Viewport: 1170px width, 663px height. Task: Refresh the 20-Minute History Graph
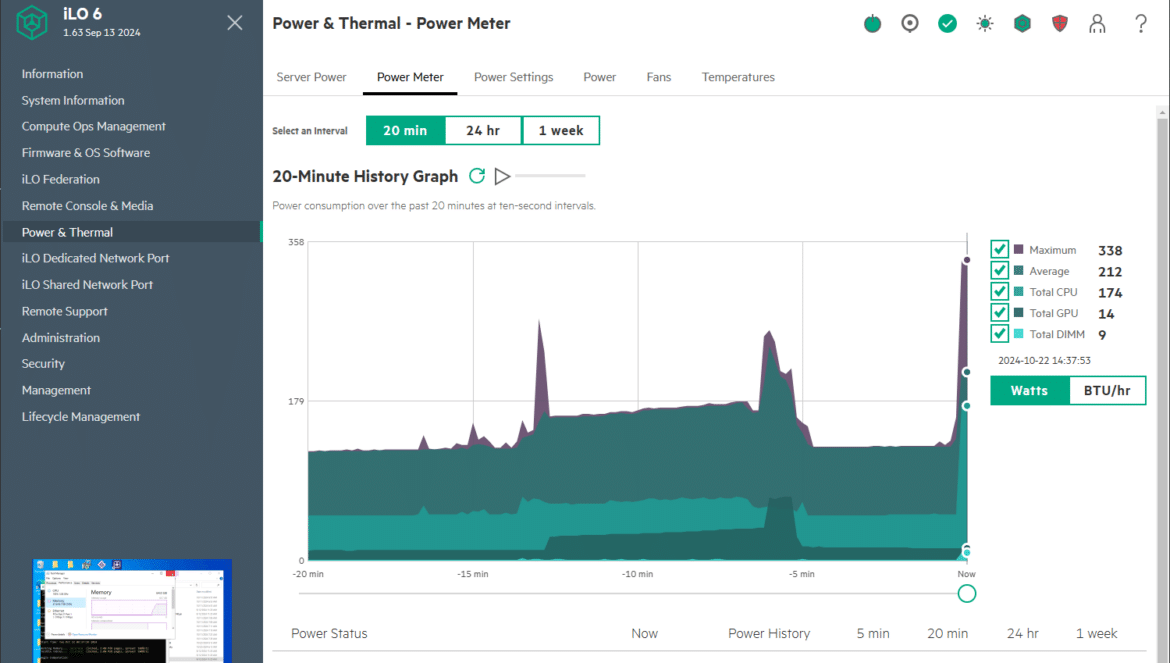tap(477, 176)
